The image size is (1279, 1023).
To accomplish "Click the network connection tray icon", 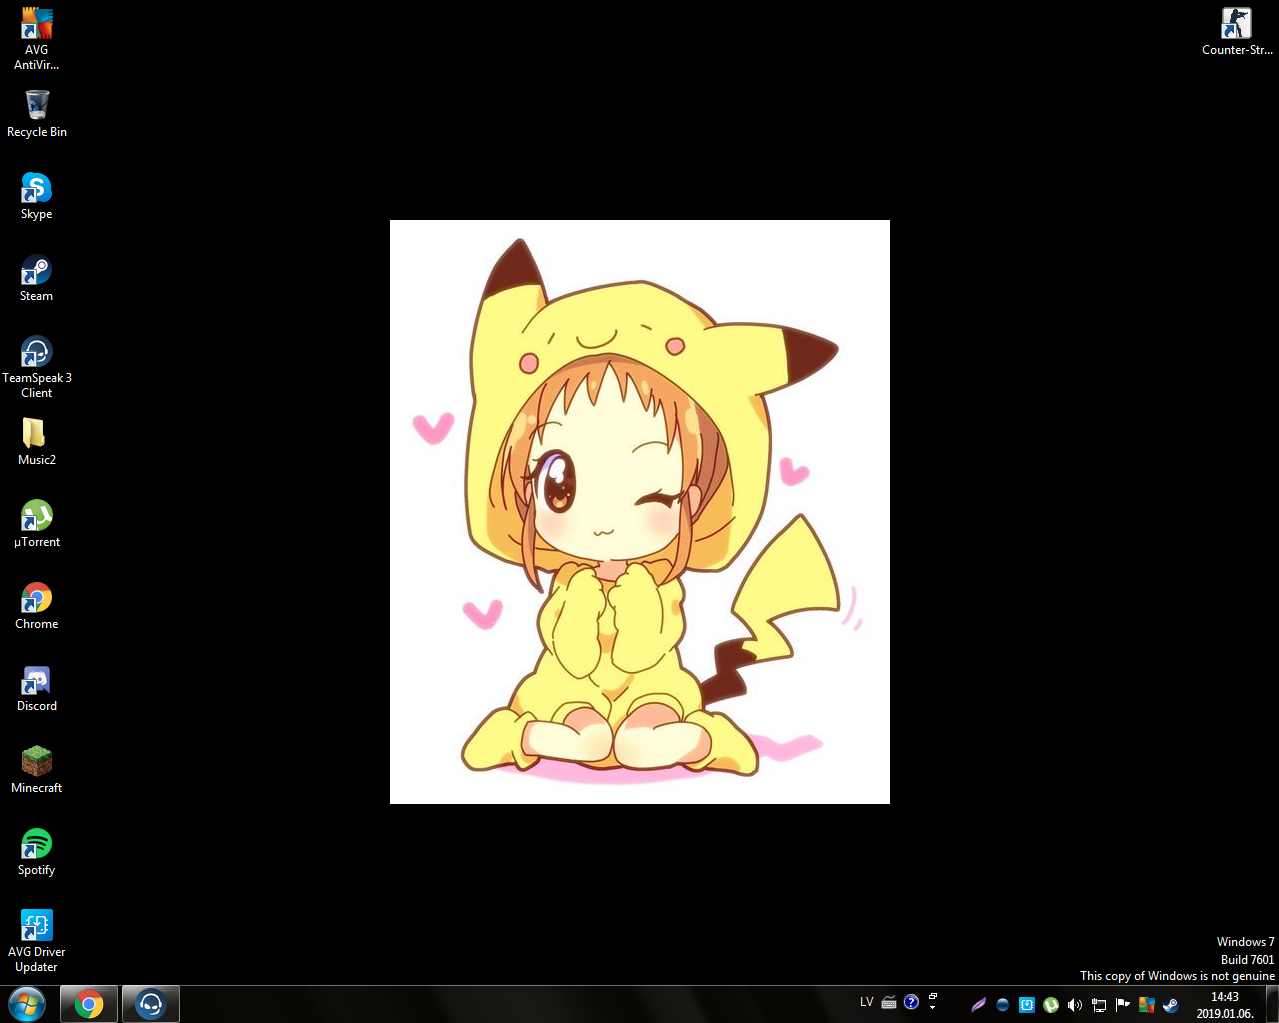I will pyautogui.click(x=1099, y=1005).
